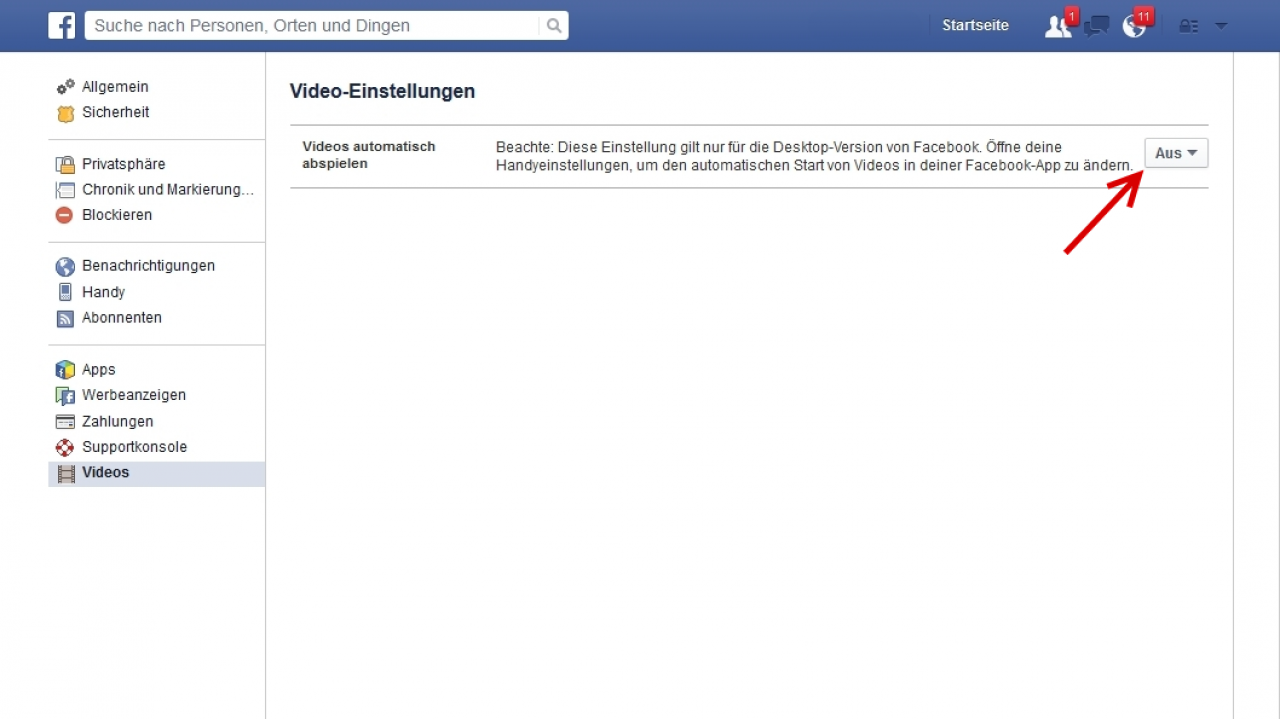
Task: Click the red Blockieren icon
Action: click(x=65, y=215)
